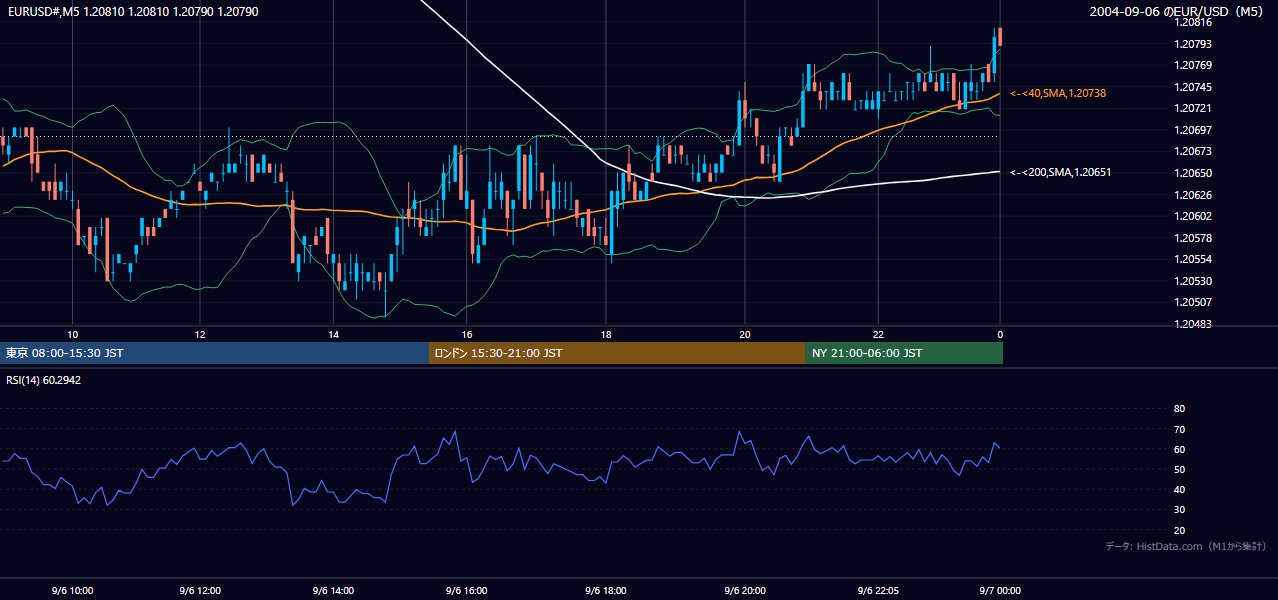This screenshot has width=1278, height=600.
Task: Click the 1.20650 price axis label
Action: [x=1192, y=173]
